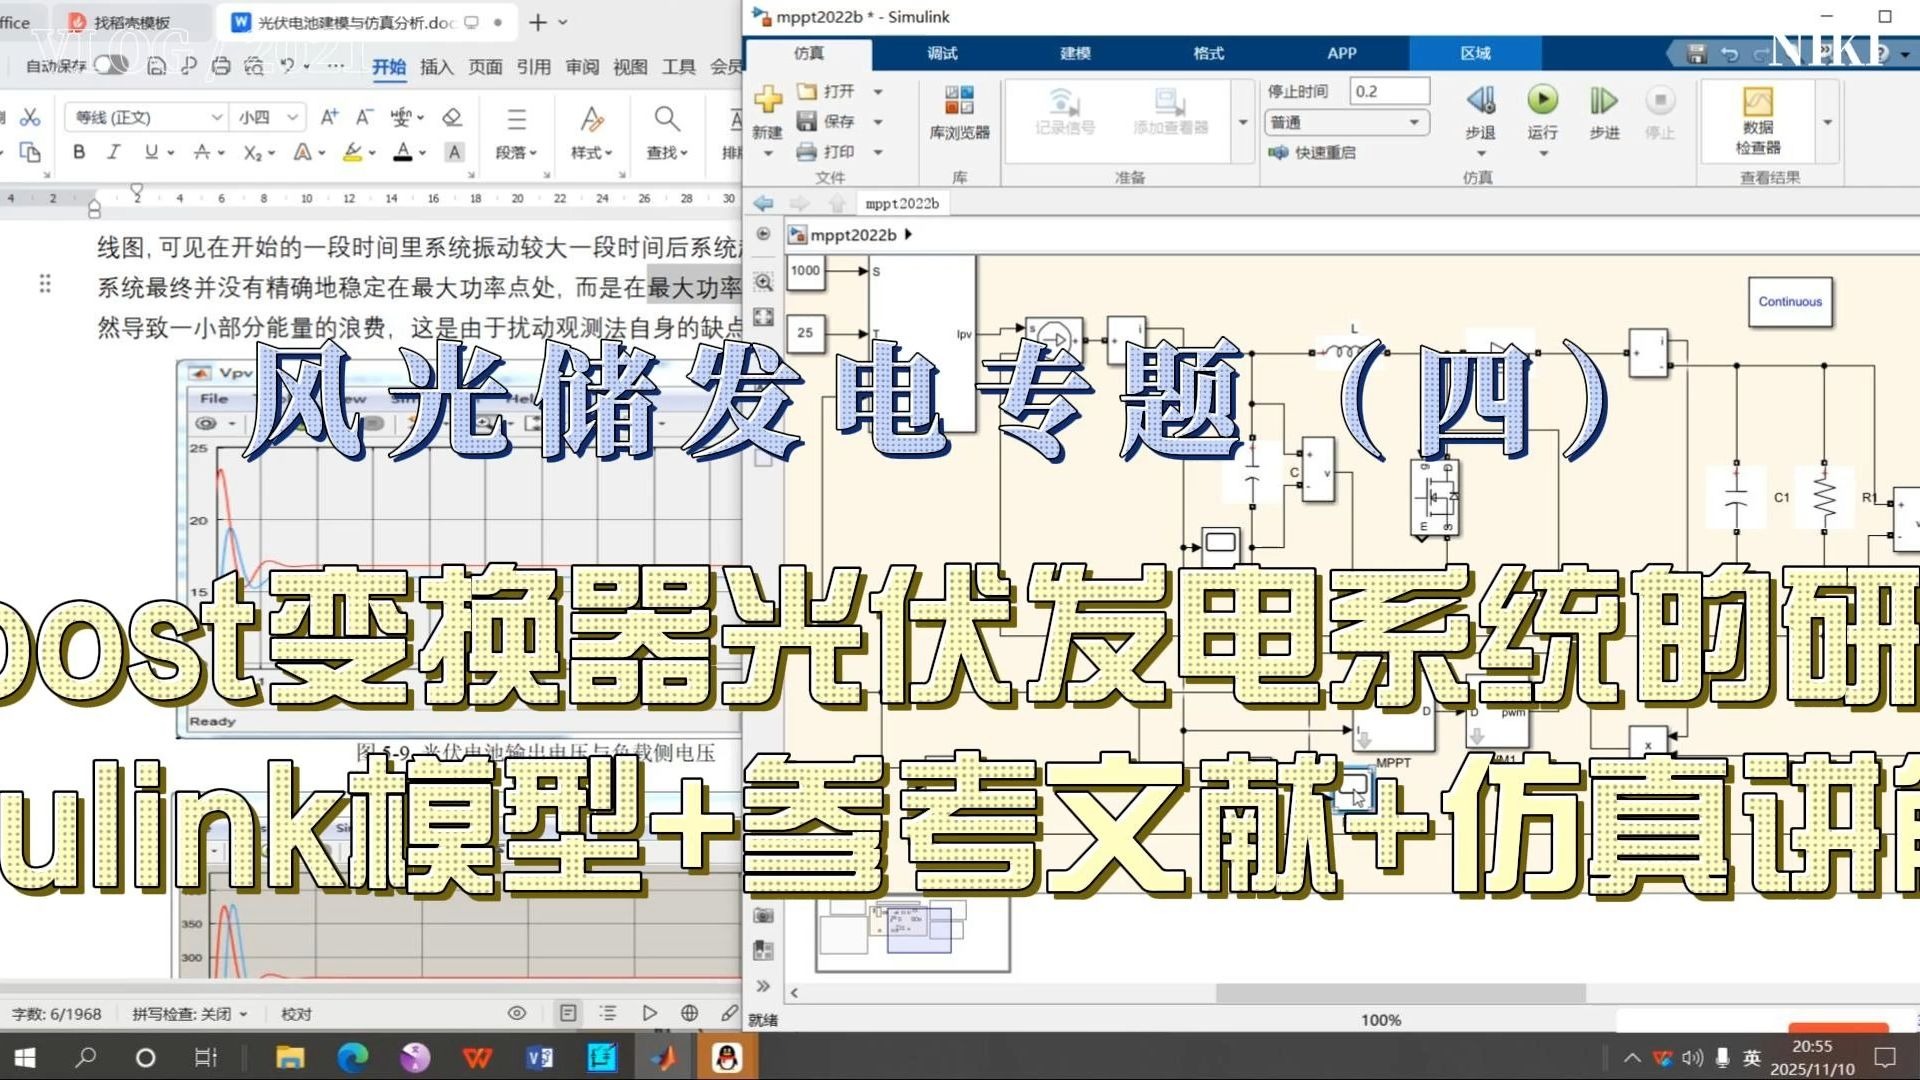The image size is (1920, 1080).
Task: Click 拼写检查 spell check status button
Action: 188,1014
